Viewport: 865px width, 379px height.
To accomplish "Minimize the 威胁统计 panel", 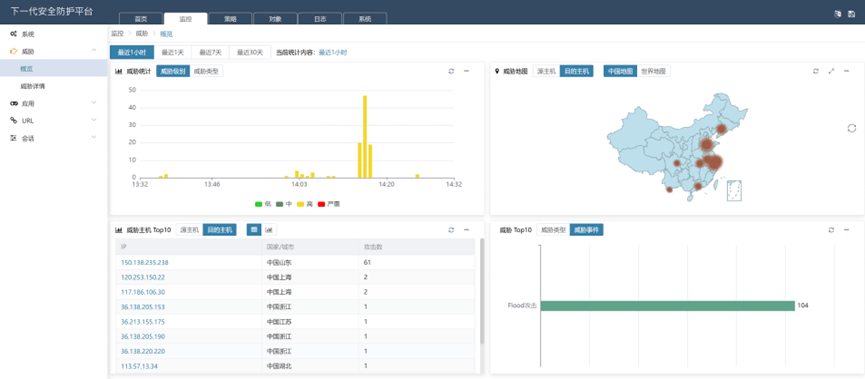I will click(466, 71).
